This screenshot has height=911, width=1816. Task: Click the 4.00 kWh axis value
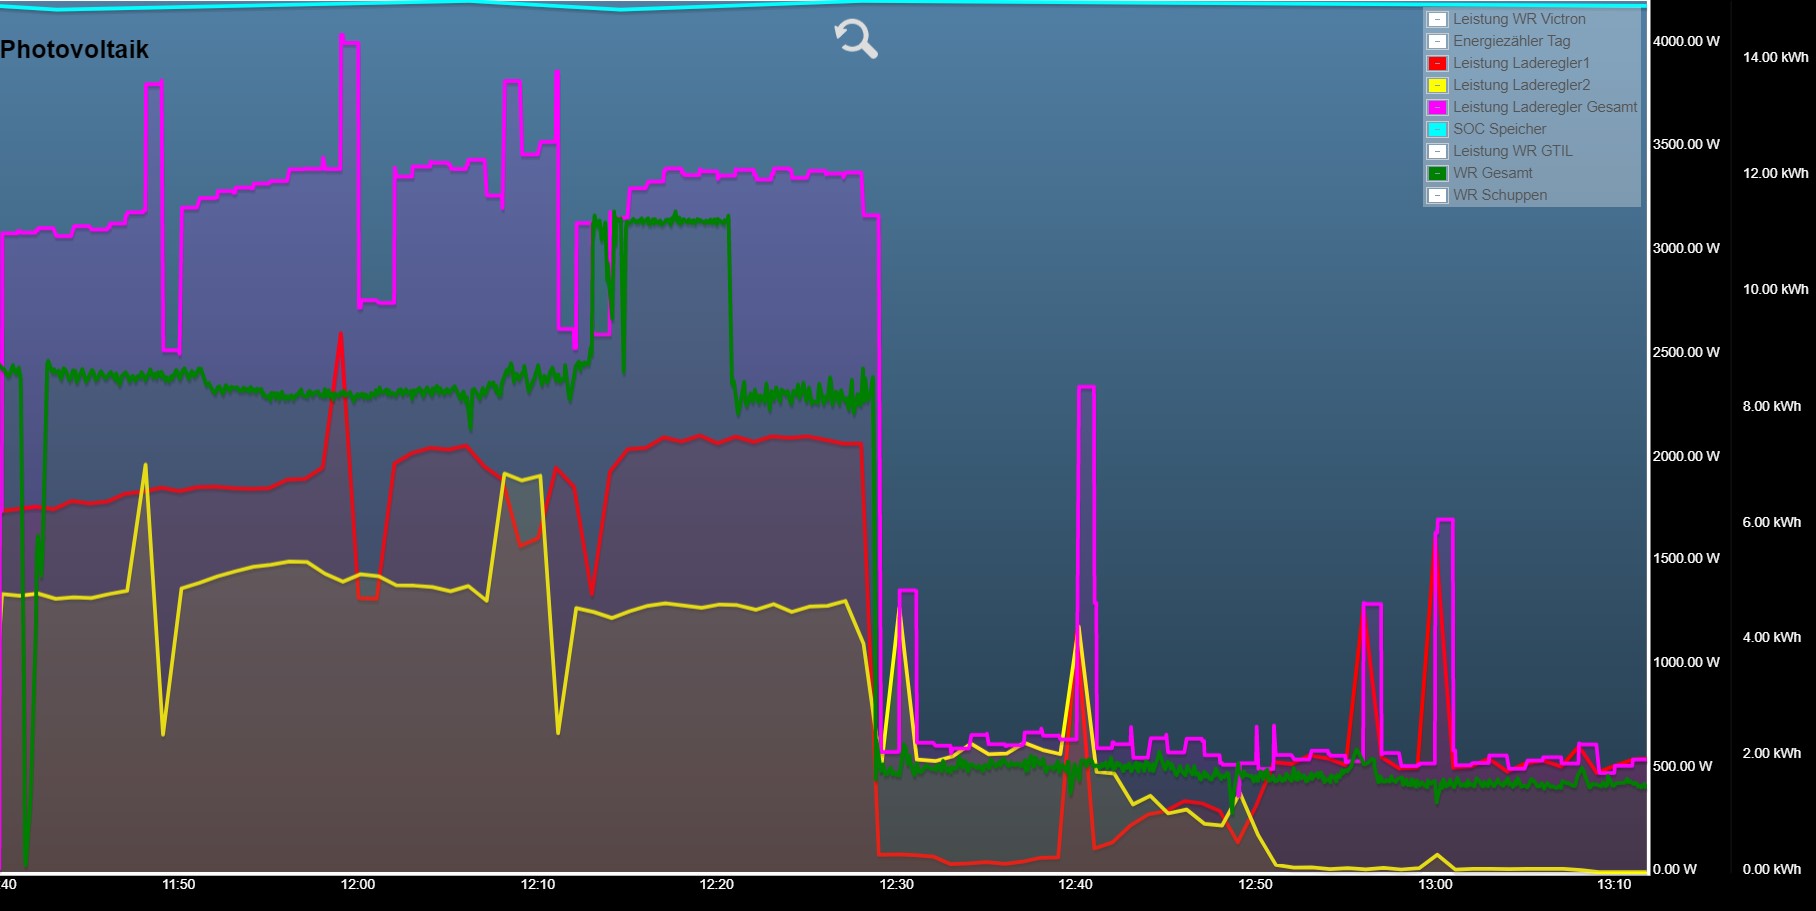coord(1772,637)
